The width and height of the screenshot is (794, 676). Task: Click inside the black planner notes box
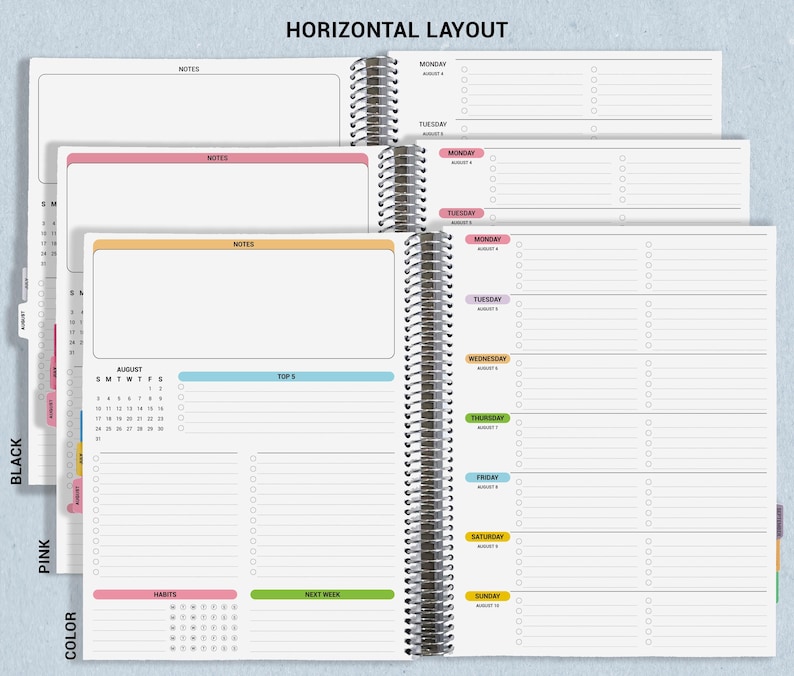click(x=189, y=109)
